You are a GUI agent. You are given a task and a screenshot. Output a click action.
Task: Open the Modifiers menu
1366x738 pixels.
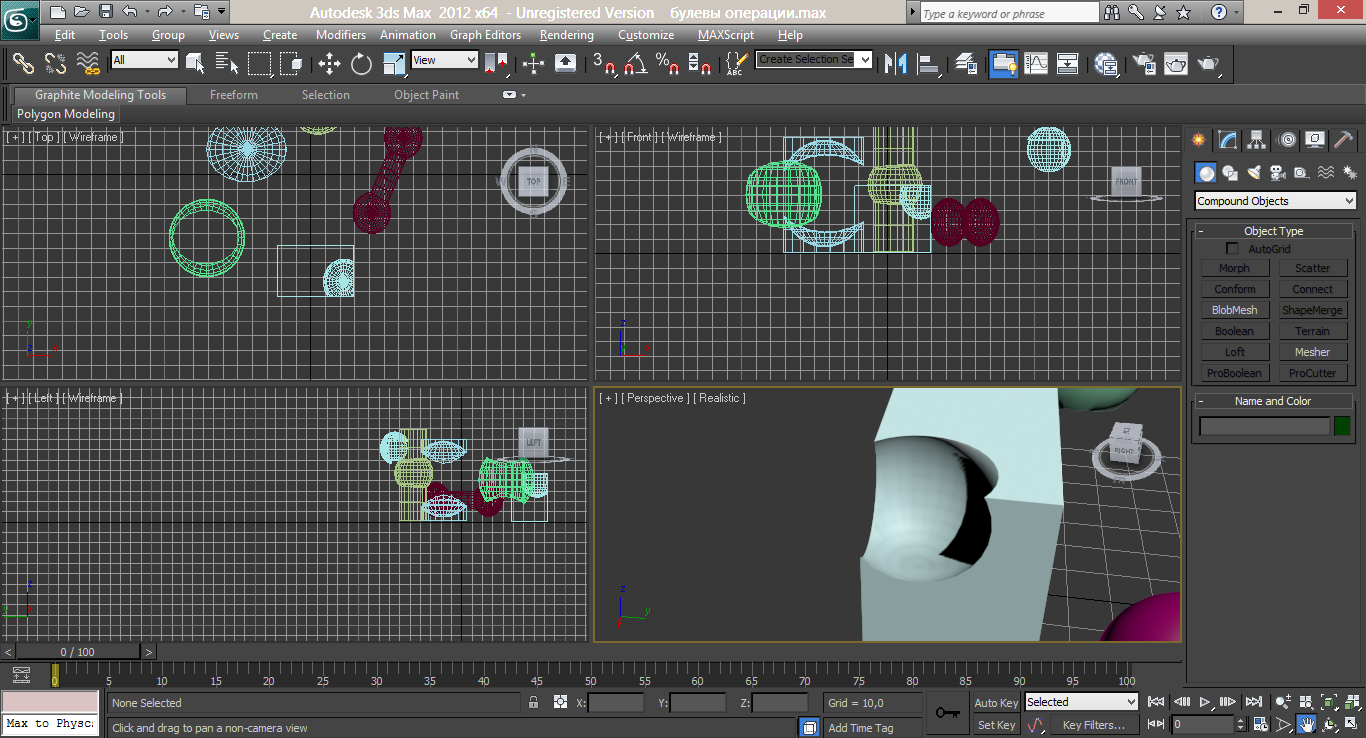point(341,35)
